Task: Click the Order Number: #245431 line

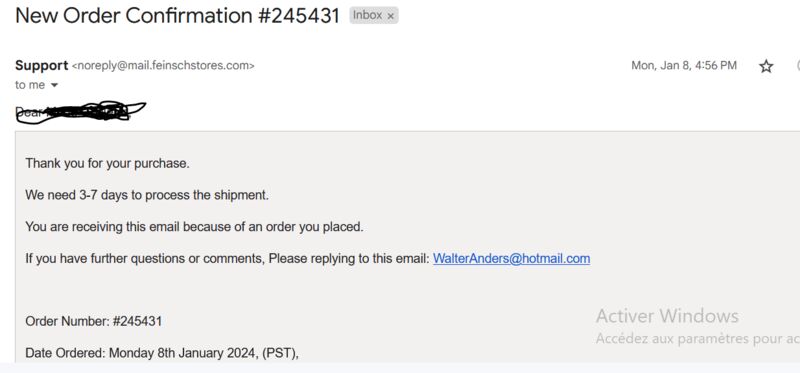Action: pyautogui.click(x=94, y=321)
